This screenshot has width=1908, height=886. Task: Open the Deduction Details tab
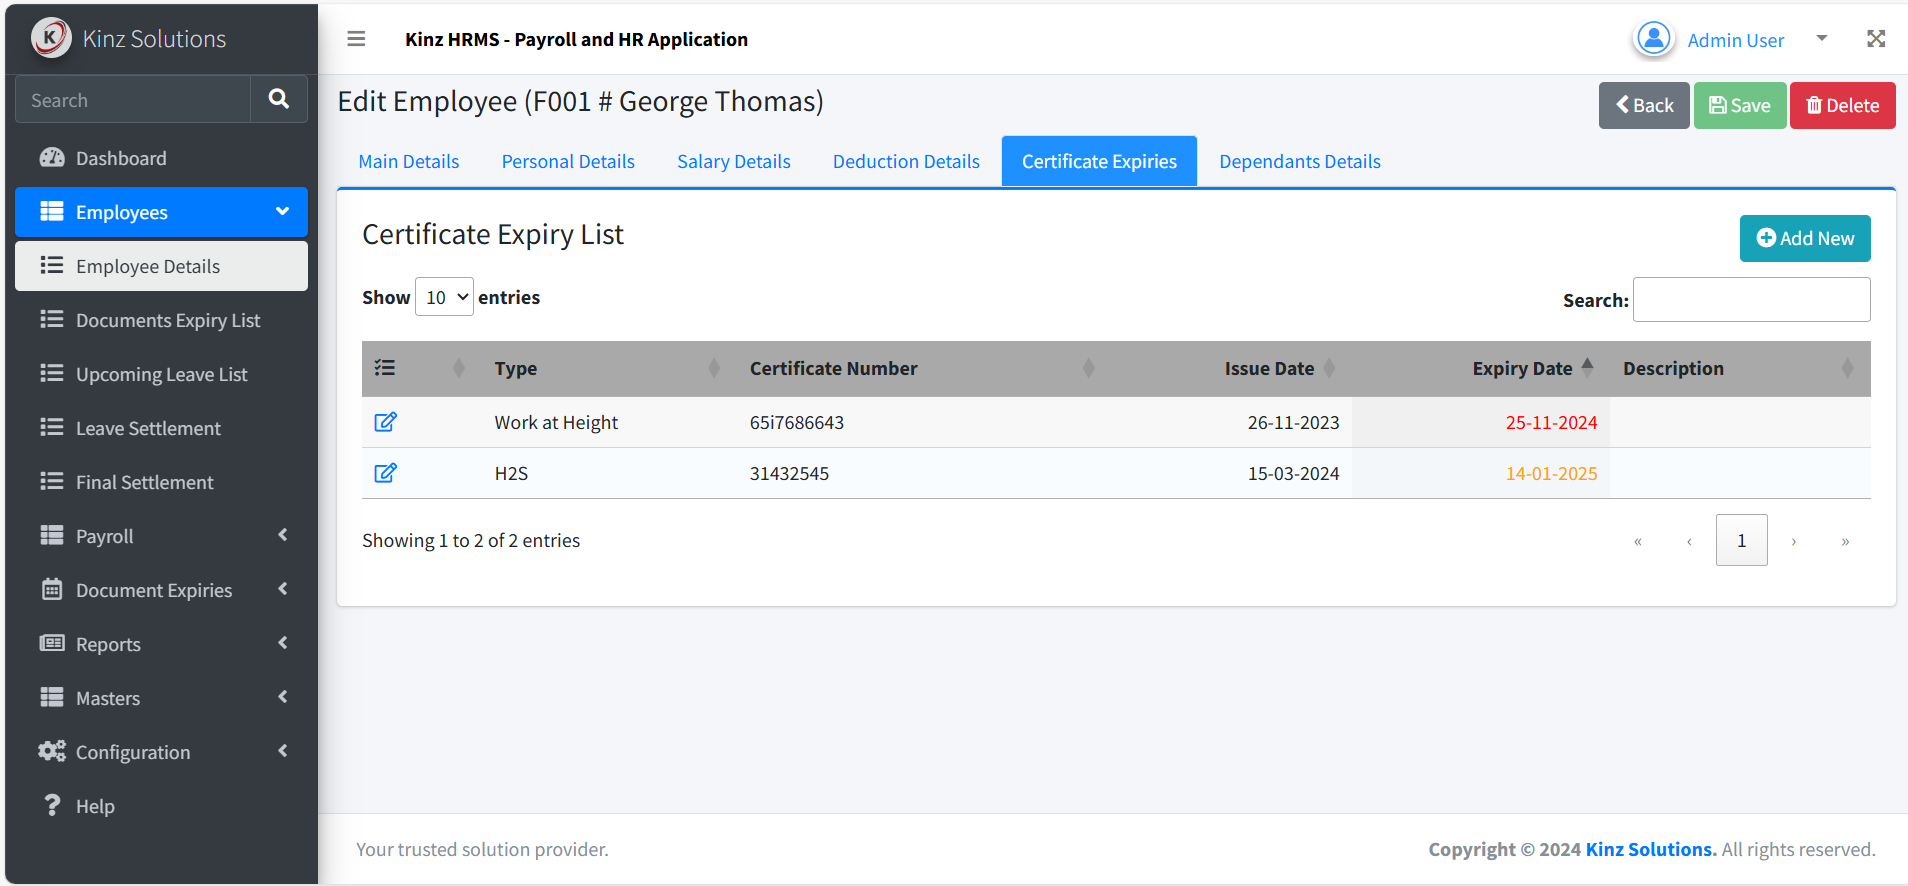(906, 161)
